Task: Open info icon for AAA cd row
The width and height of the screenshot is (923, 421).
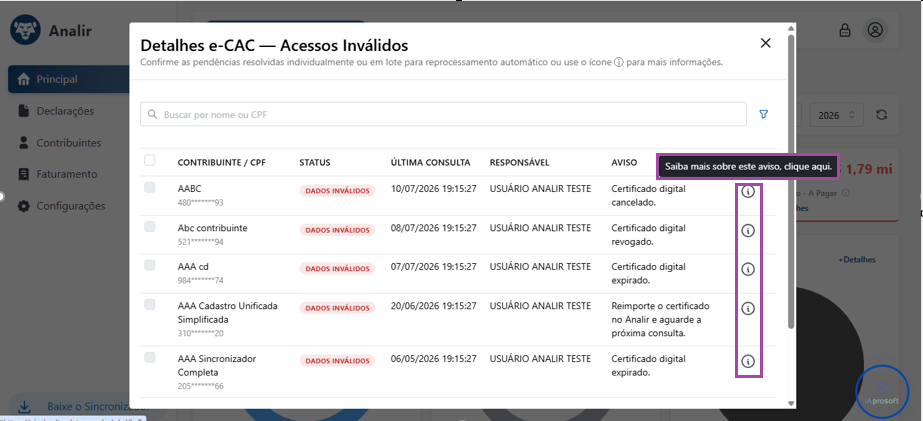Action: (x=748, y=269)
